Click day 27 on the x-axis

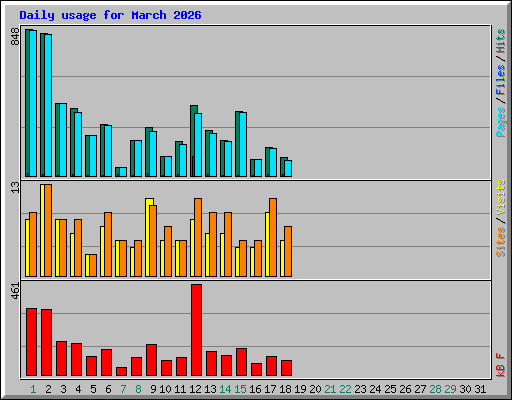tap(420, 389)
